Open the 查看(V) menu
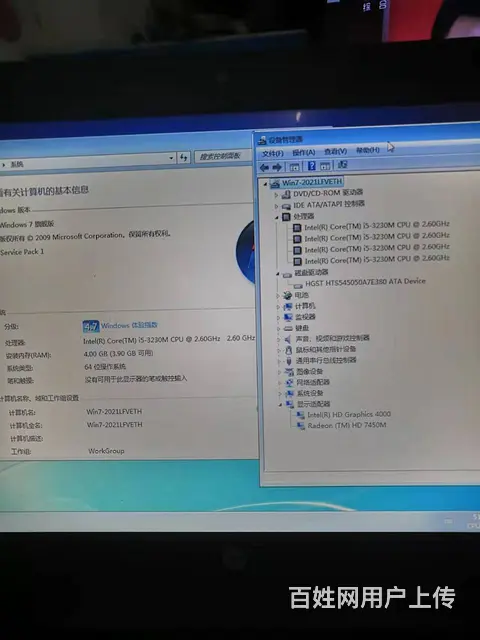Image resolution: width=480 pixels, height=640 pixels. [x=336, y=151]
